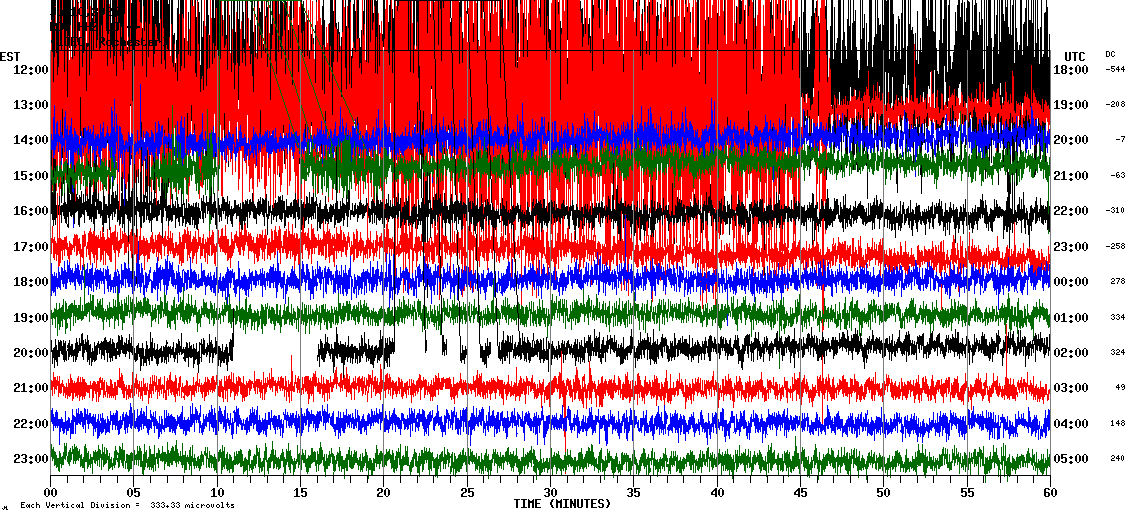1130x519 pixels.
Task: Click the 12:00 EST time label
Action: 32,69
